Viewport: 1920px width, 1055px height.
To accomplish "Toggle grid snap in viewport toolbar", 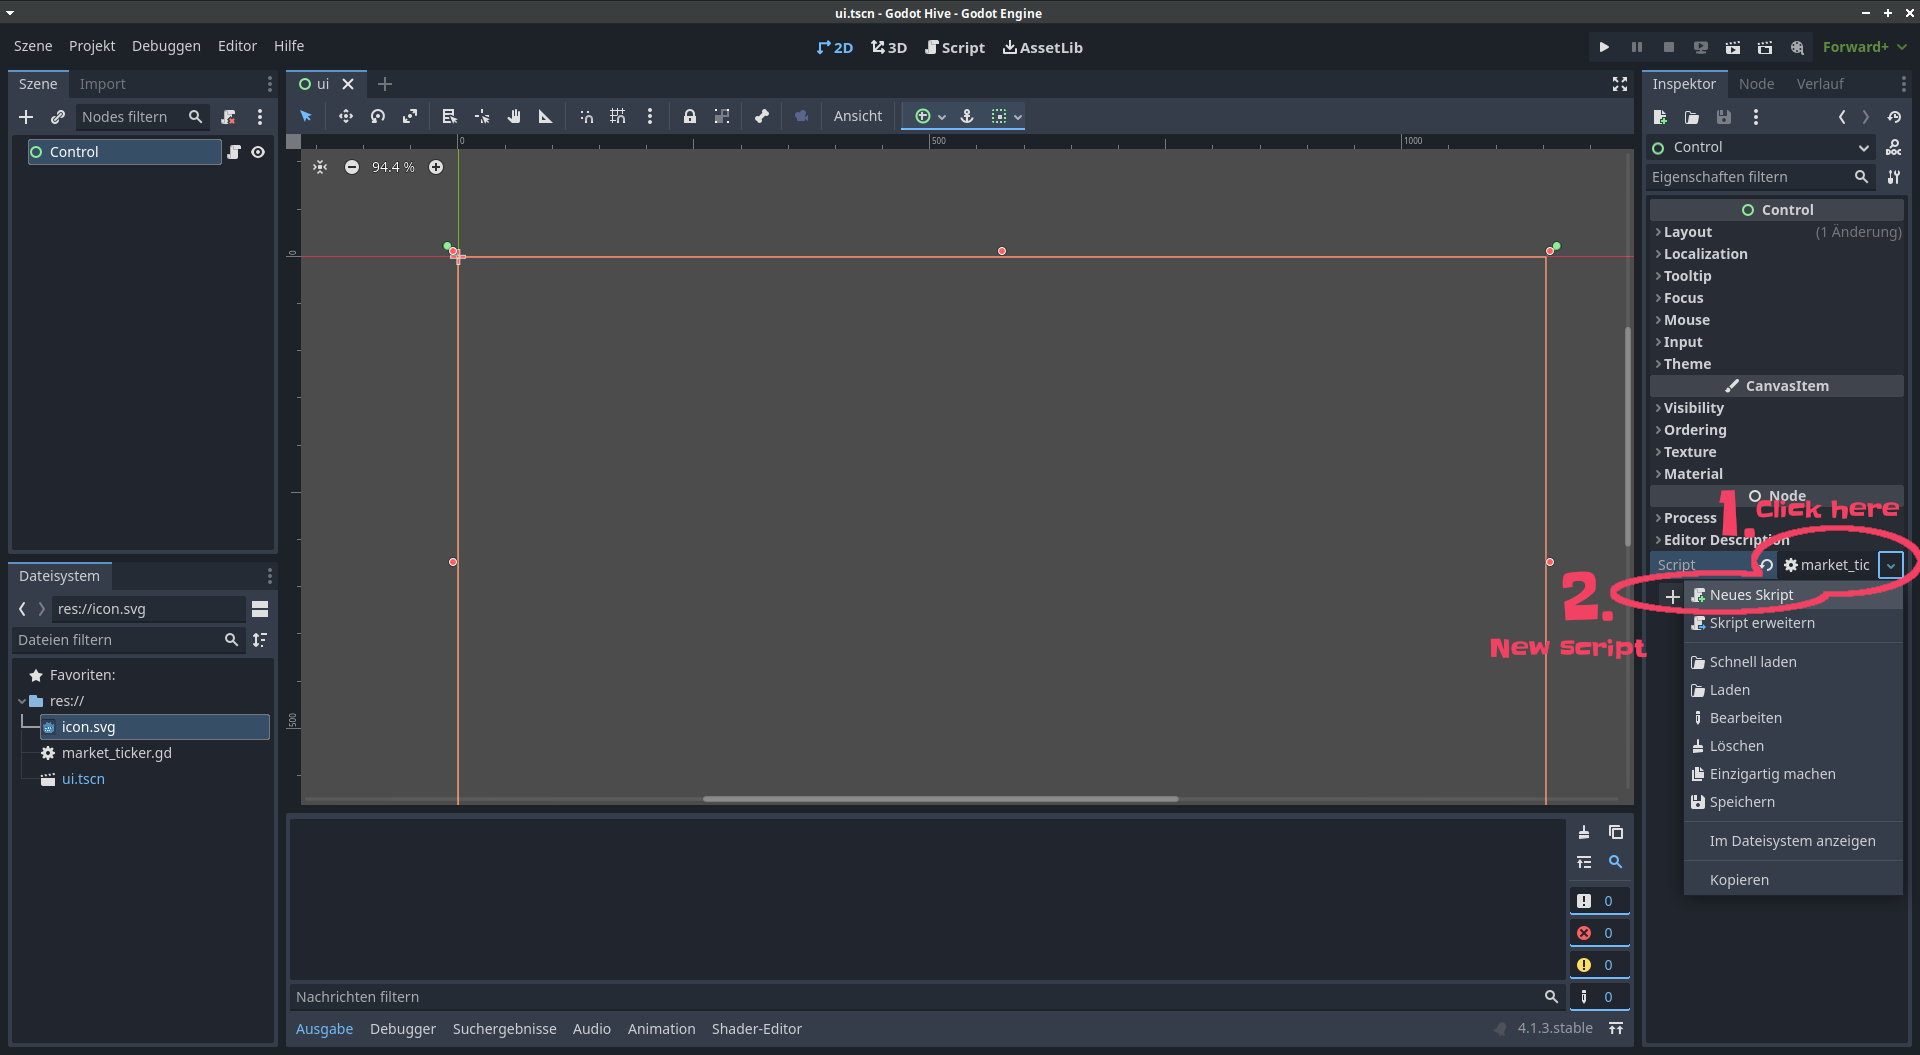I will [618, 116].
